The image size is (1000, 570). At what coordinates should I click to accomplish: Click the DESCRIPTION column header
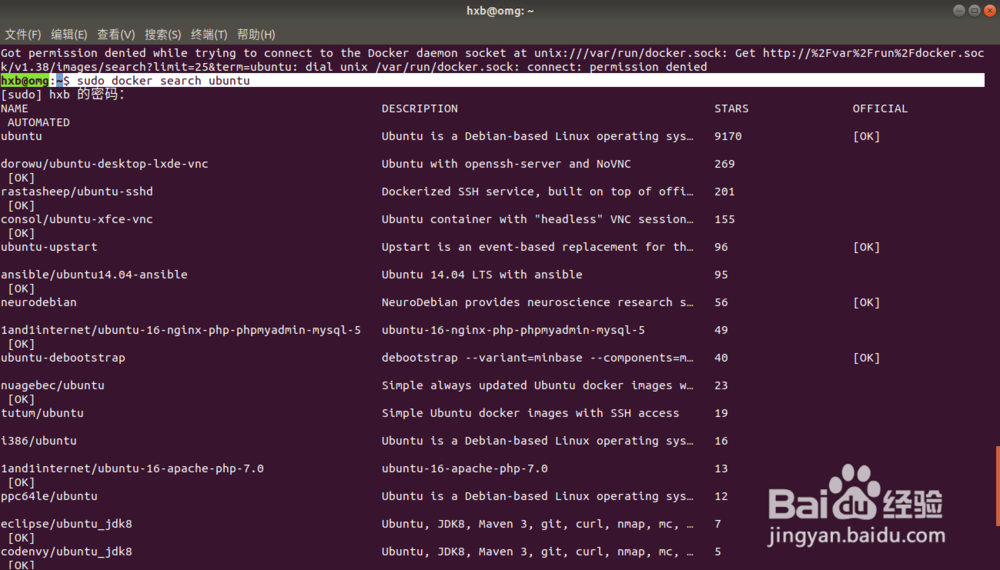tap(419, 109)
